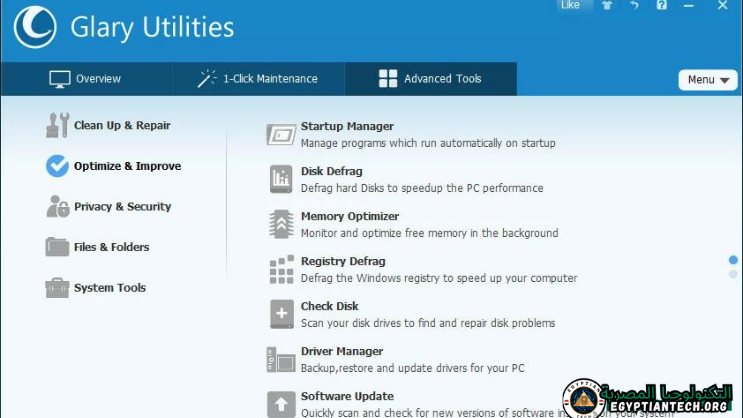Screen dimensions: 743x418
Task: Open help question mark icon
Action: (661, 5)
